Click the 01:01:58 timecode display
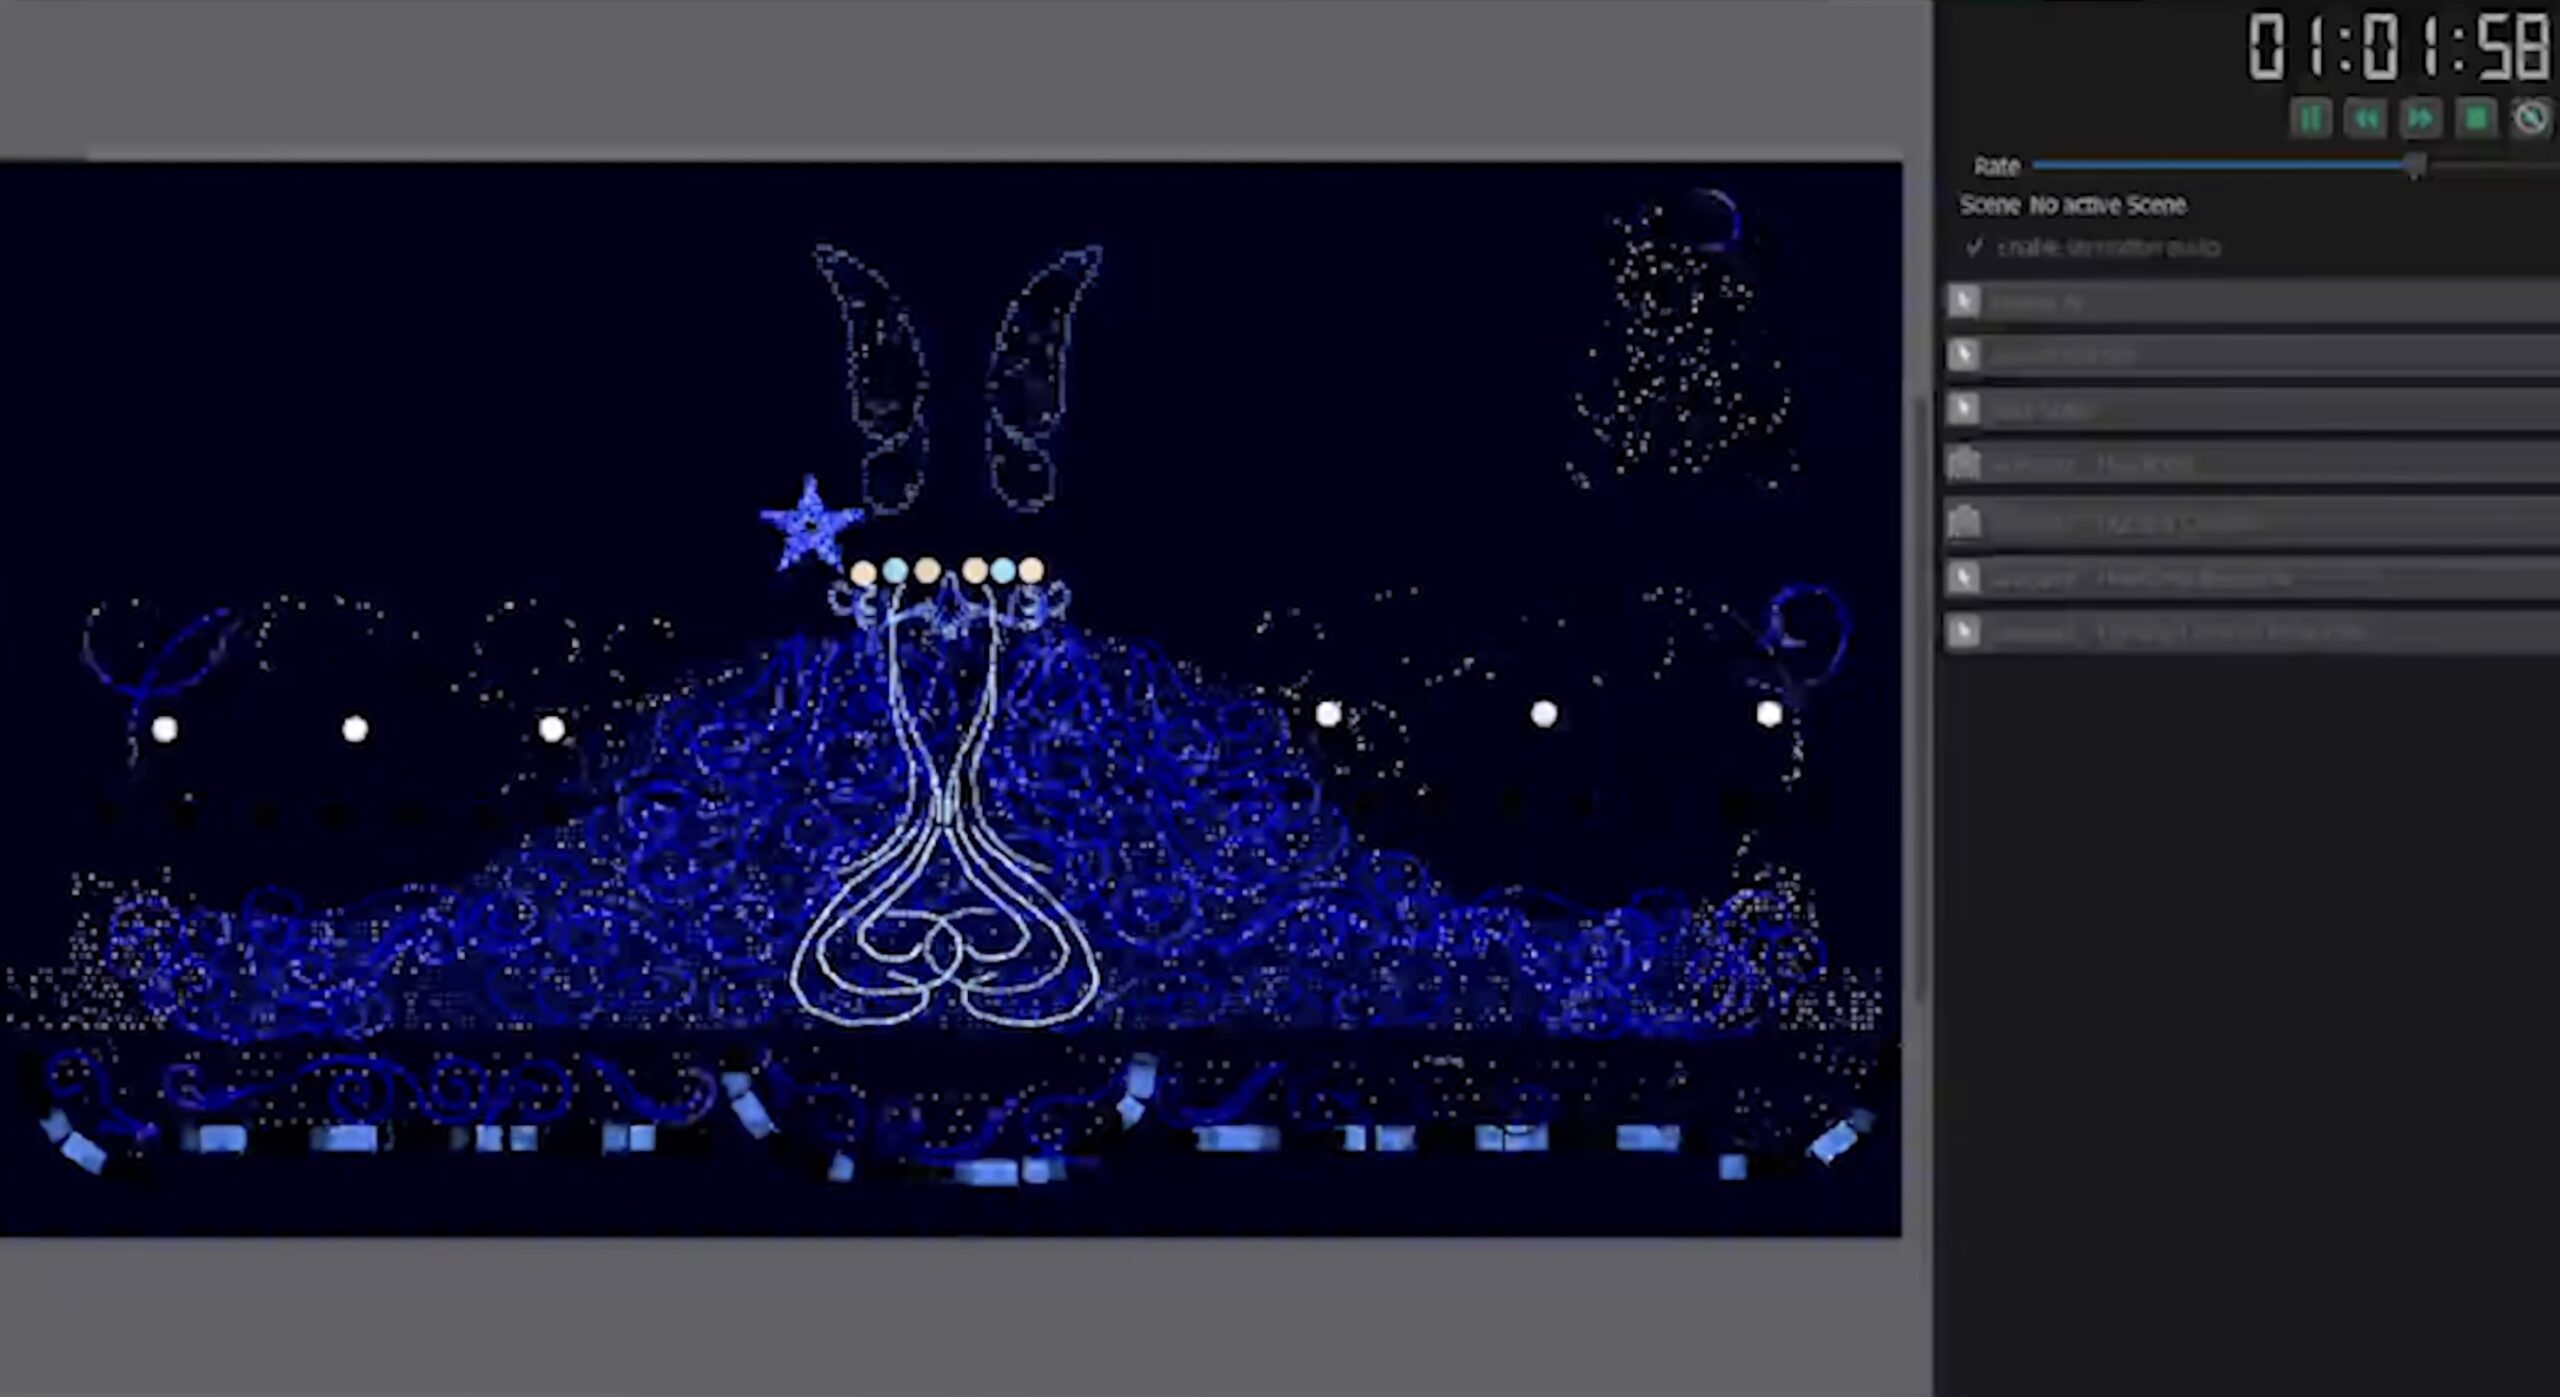 click(2398, 48)
